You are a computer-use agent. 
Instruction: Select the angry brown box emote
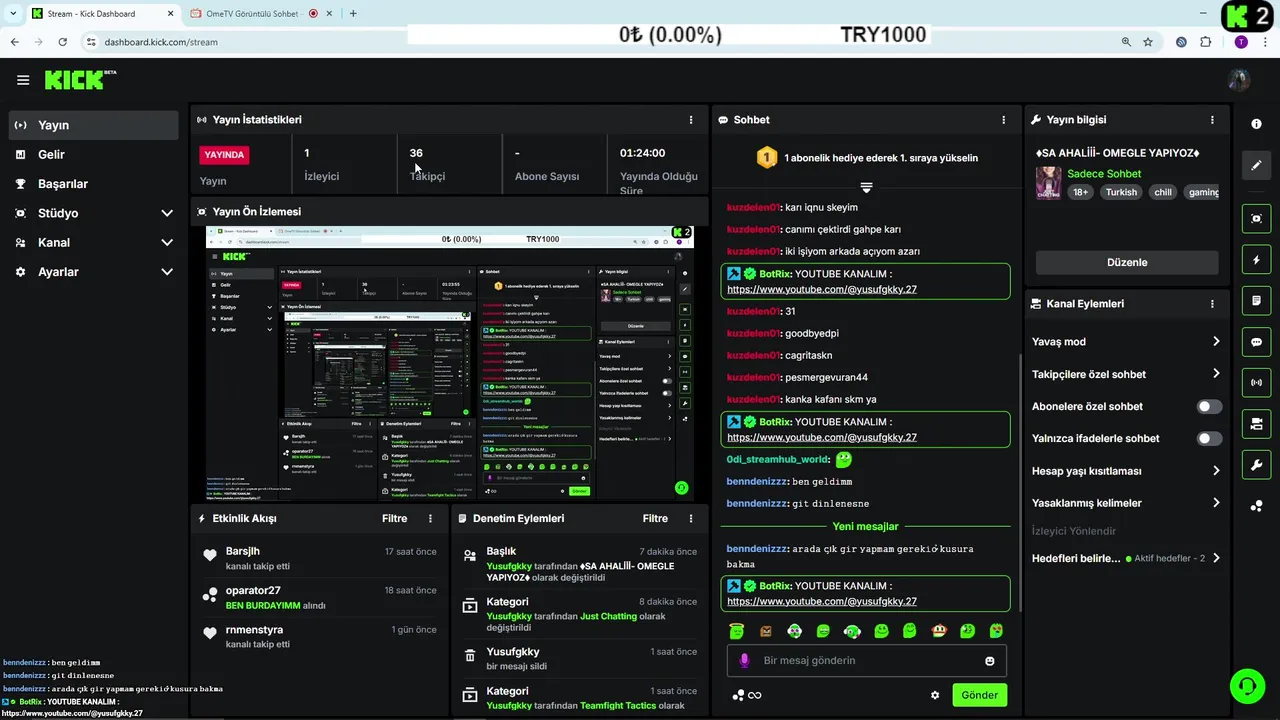(x=765, y=631)
